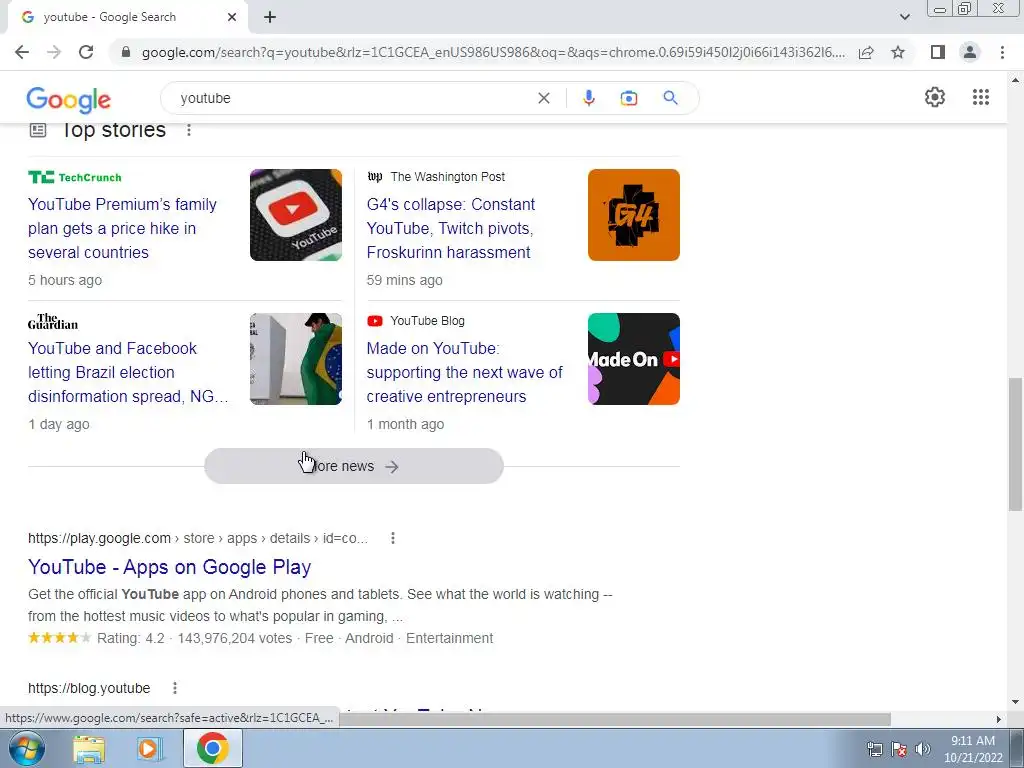Click the Chrome taskbar icon

coord(212,748)
